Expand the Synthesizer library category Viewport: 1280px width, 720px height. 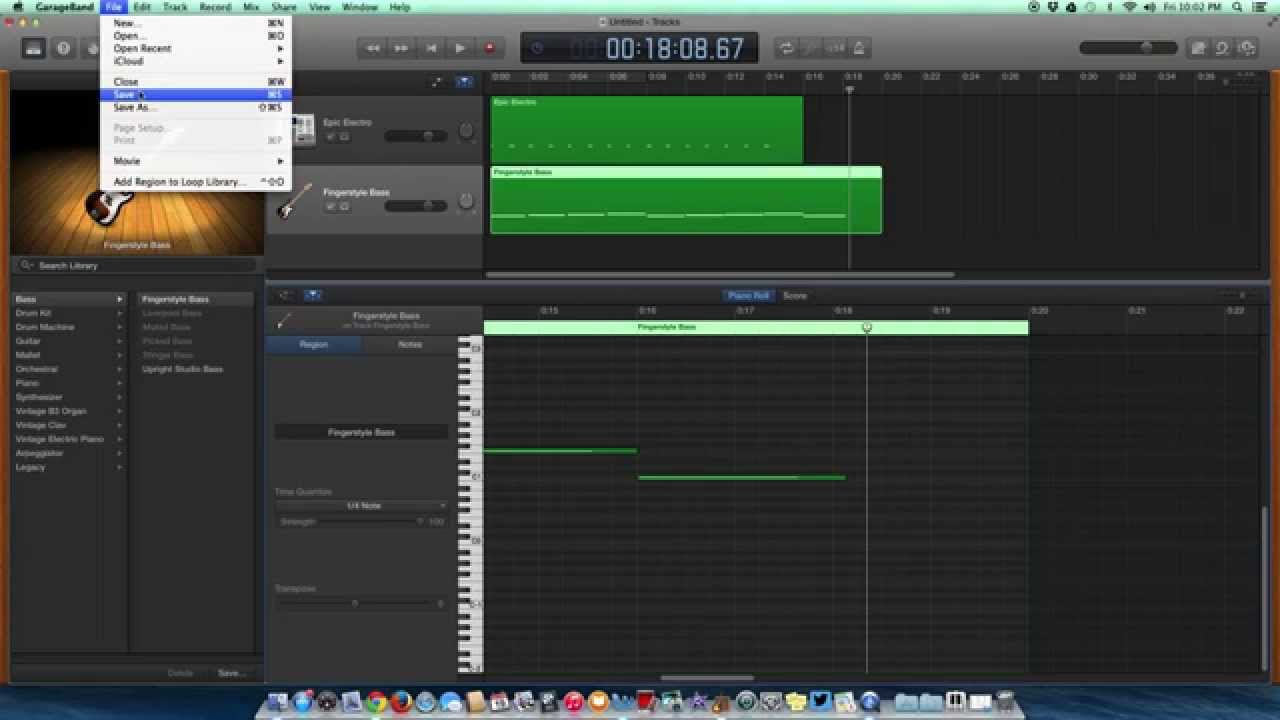(x=69, y=397)
